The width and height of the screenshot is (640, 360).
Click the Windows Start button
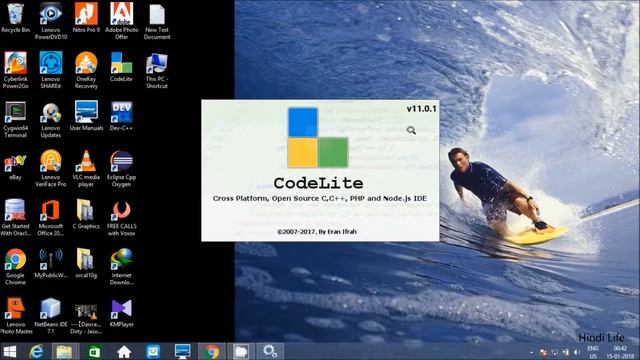(9, 351)
